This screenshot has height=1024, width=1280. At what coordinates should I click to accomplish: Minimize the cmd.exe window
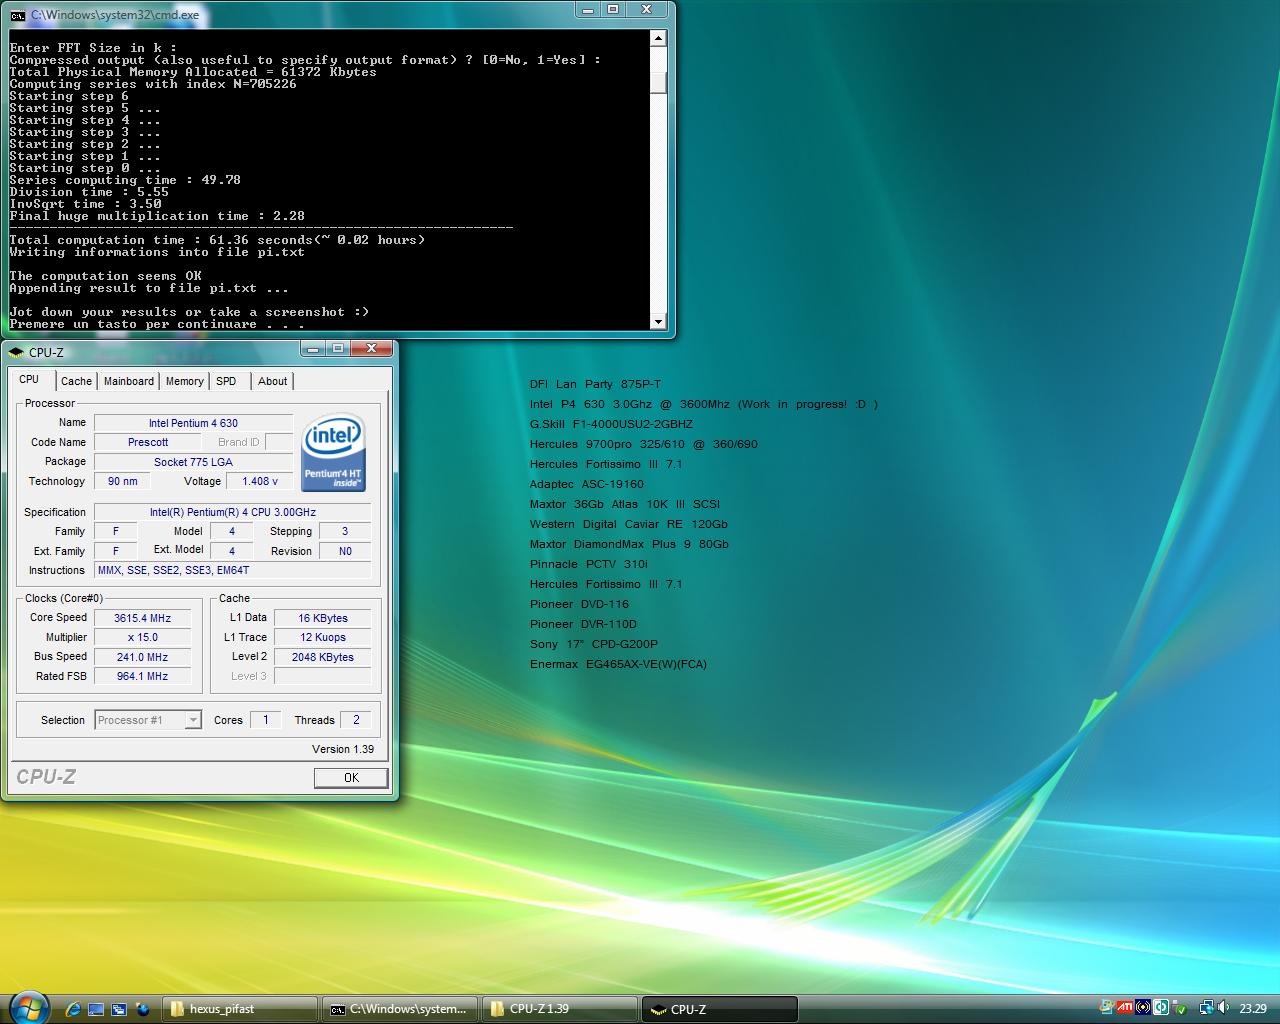(x=588, y=10)
